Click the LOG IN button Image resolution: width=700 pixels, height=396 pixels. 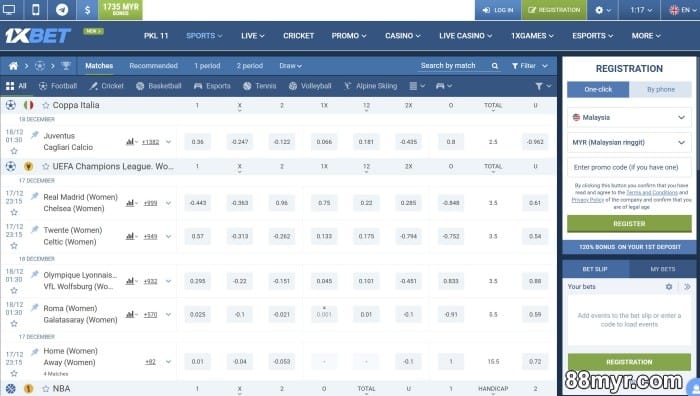[498, 10]
